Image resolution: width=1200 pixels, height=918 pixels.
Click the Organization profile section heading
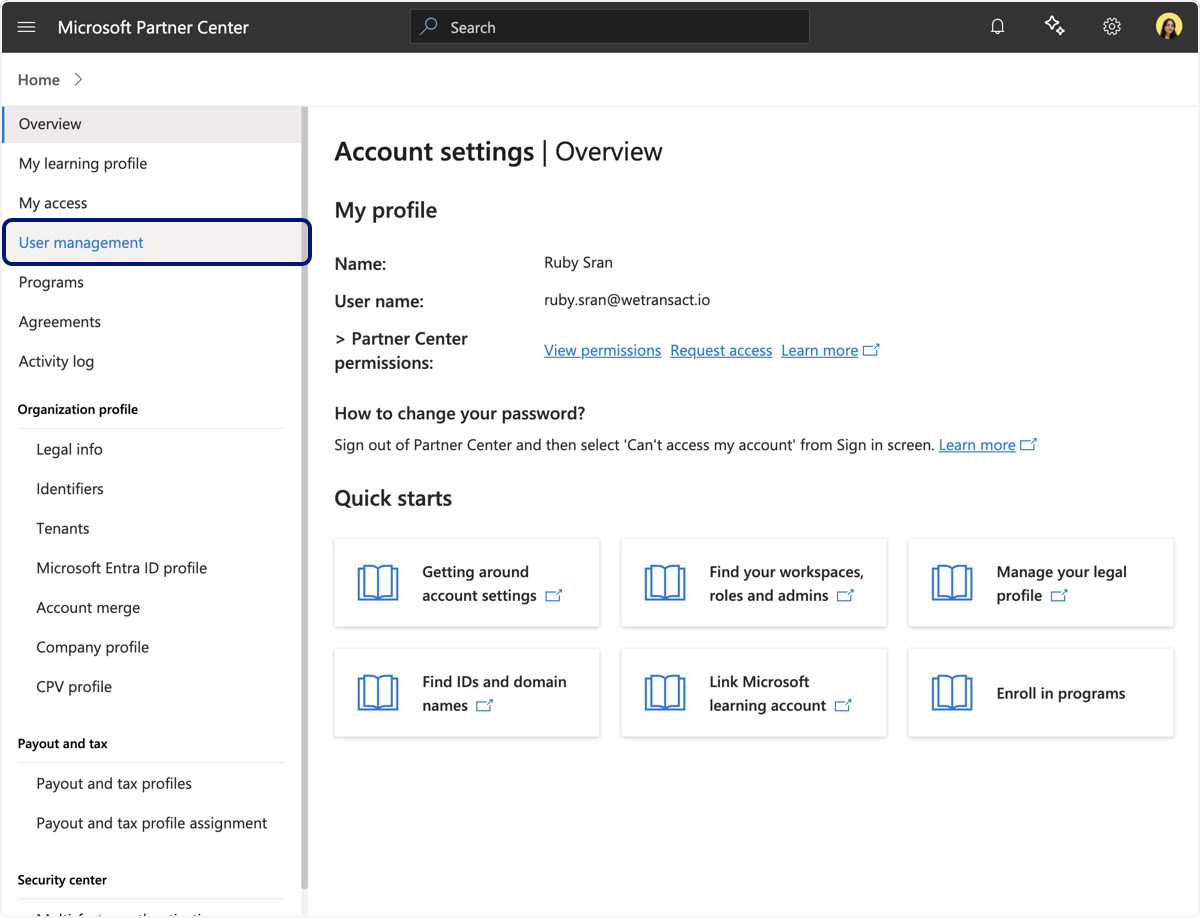(x=78, y=409)
